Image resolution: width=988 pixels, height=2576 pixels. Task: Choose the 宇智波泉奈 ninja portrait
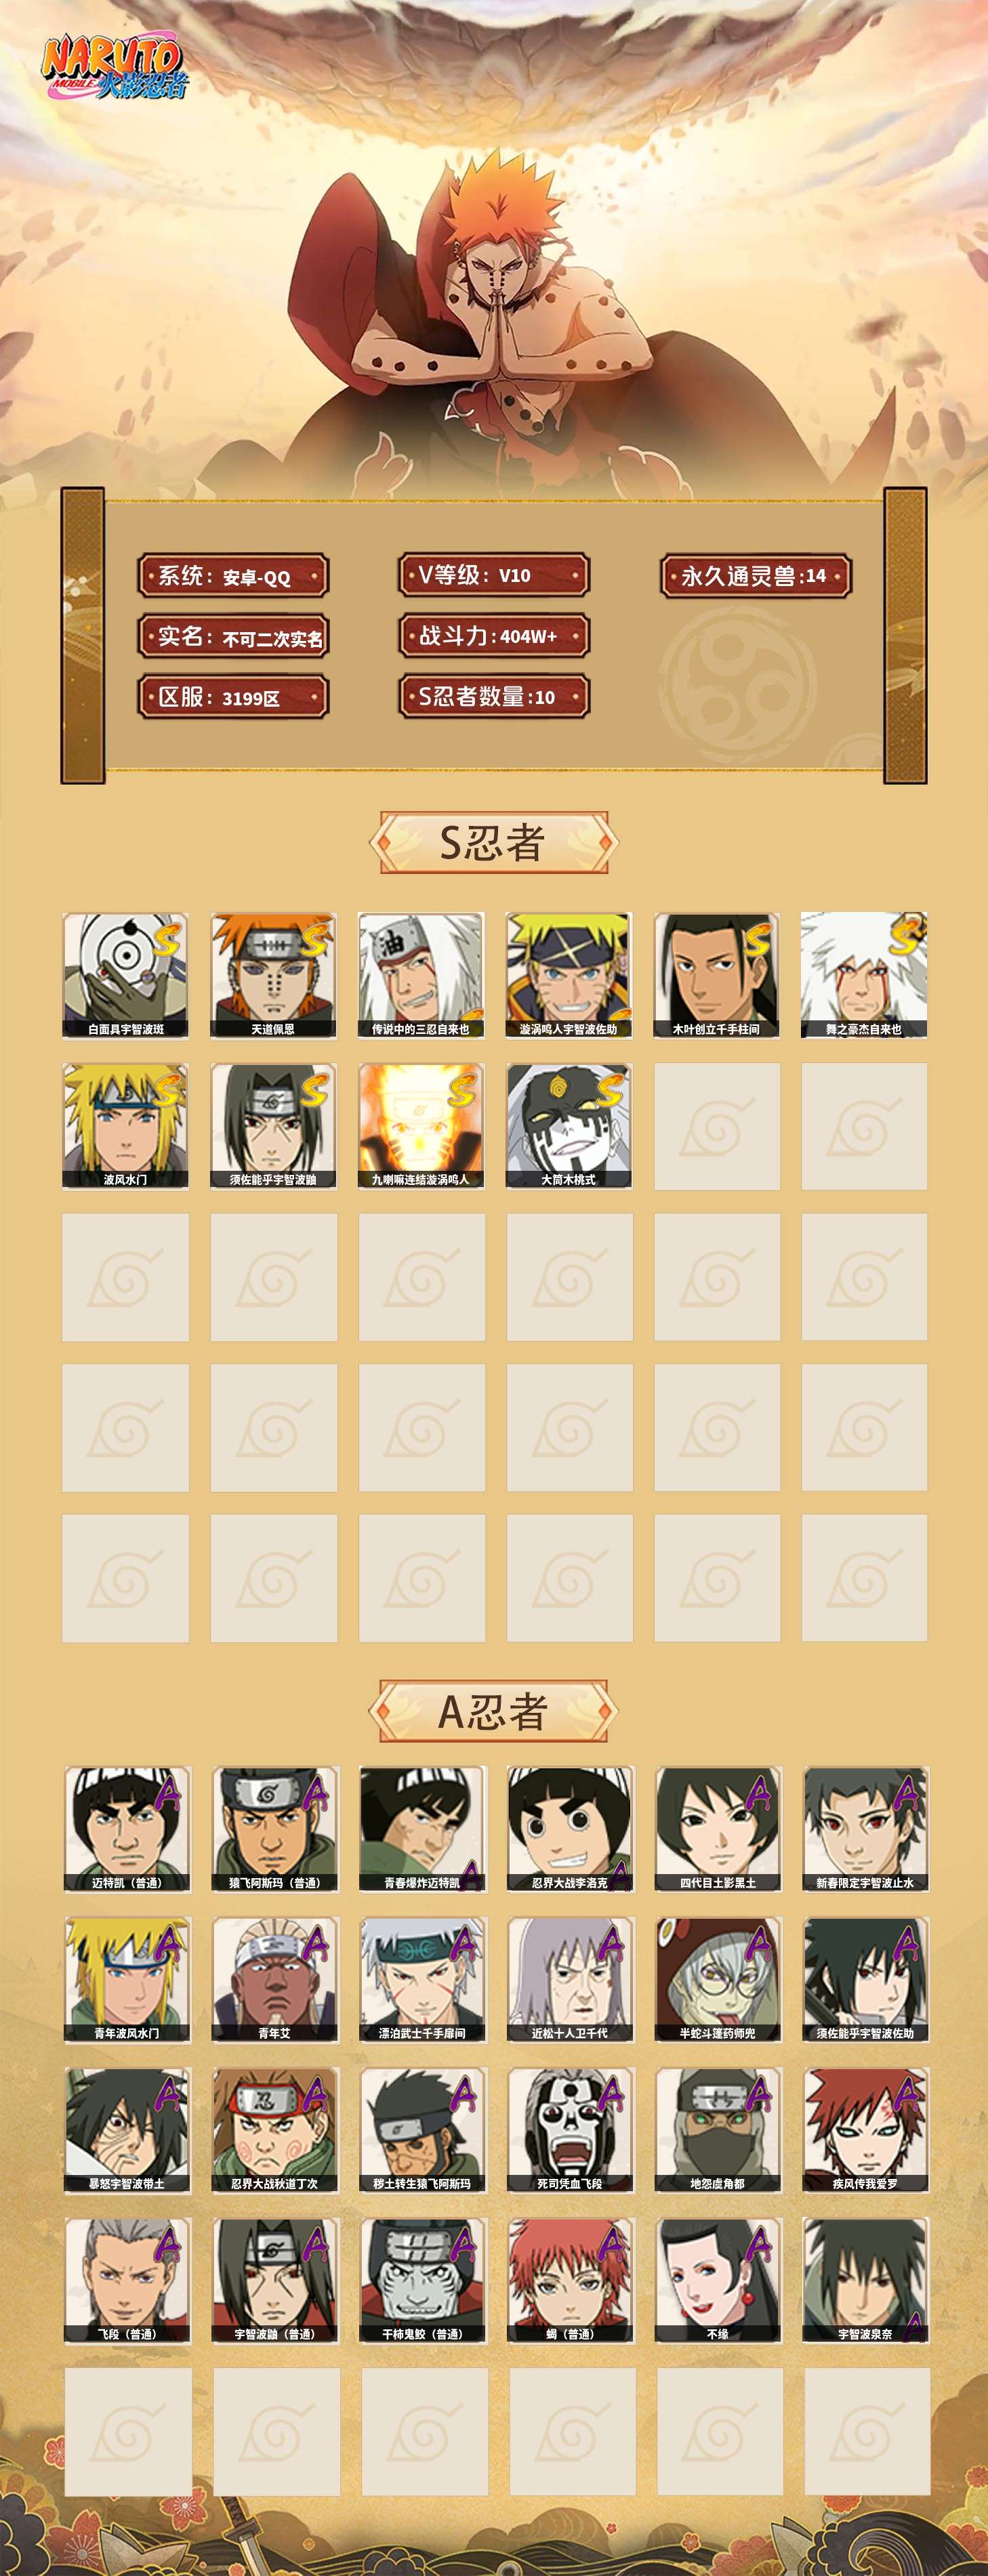tap(866, 2280)
